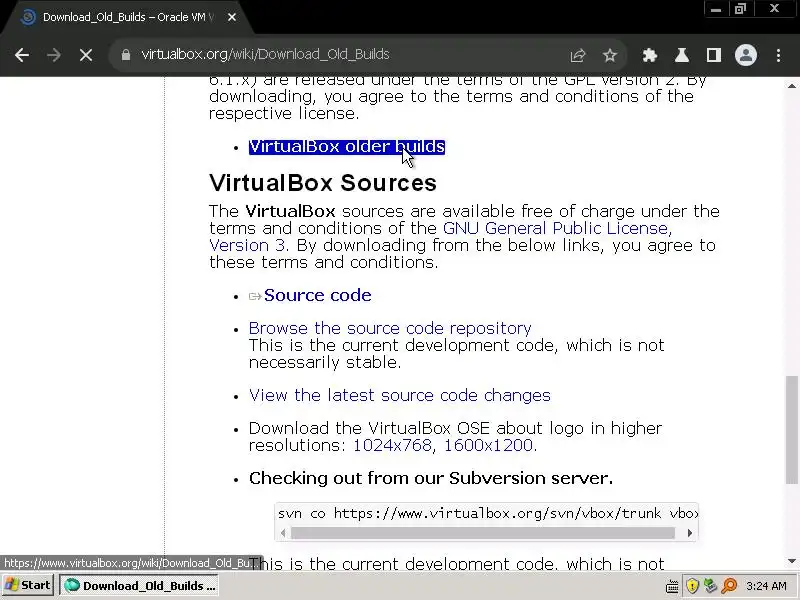The width and height of the screenshot is (800, 600).
Task: Open the tray keyboard icon
Action: pos(672,586)
